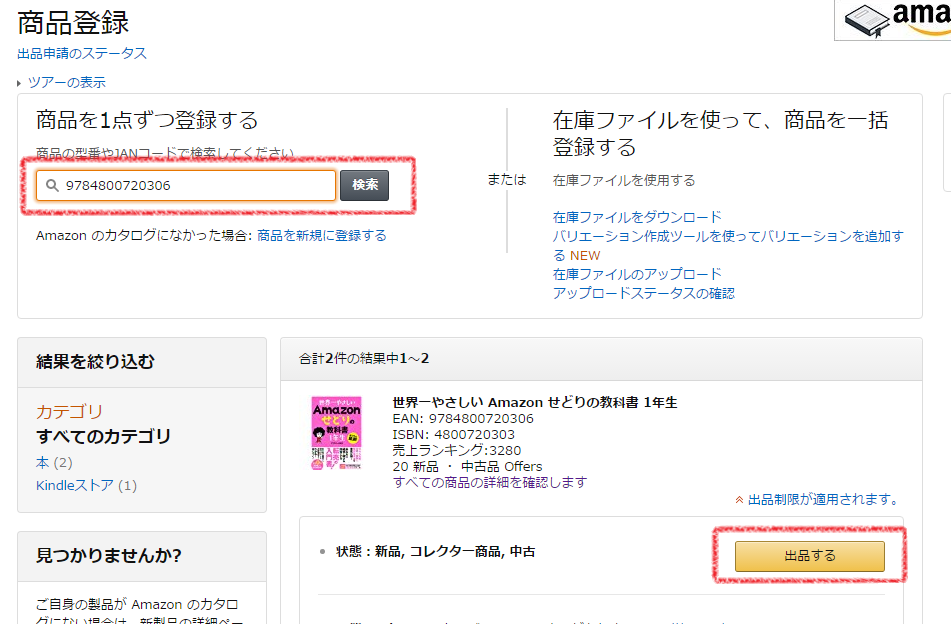The width and height of the screenshot is (951, 624).
Task: Click the 結果を絞り込む panel heading
Action: point(95,361)
